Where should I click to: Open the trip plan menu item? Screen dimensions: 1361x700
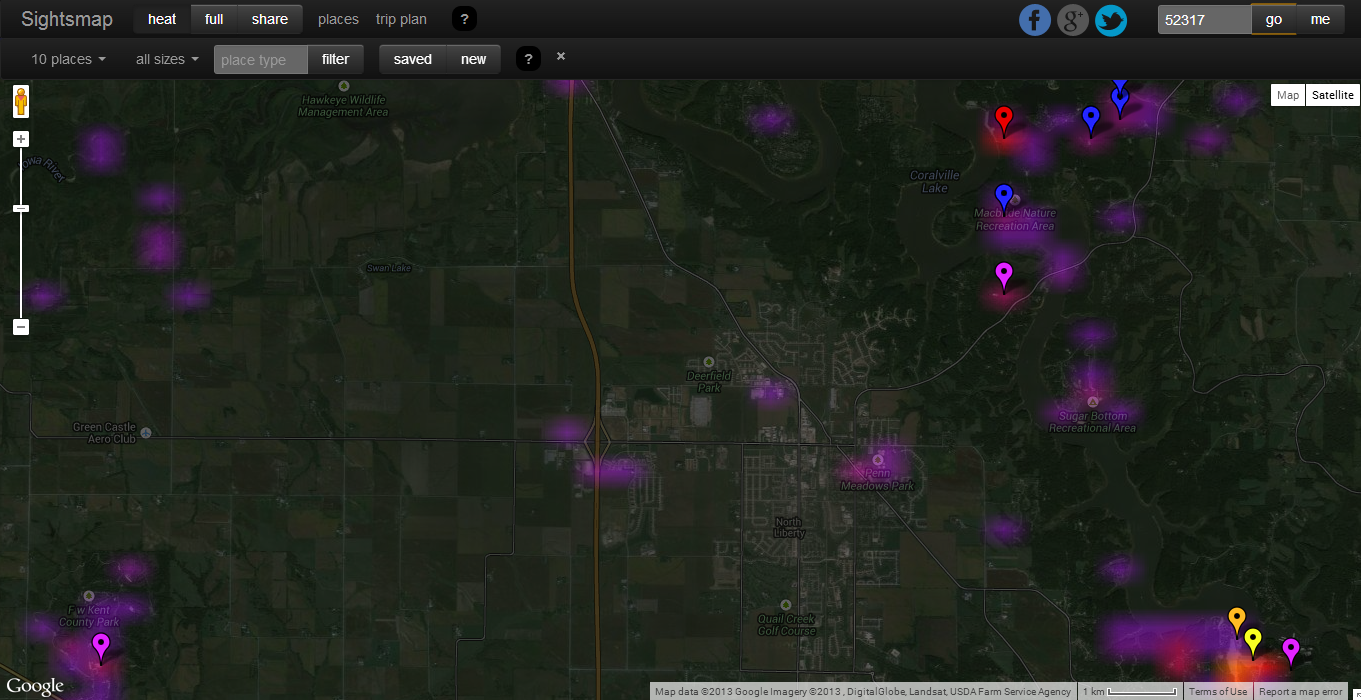pos(401,19)
